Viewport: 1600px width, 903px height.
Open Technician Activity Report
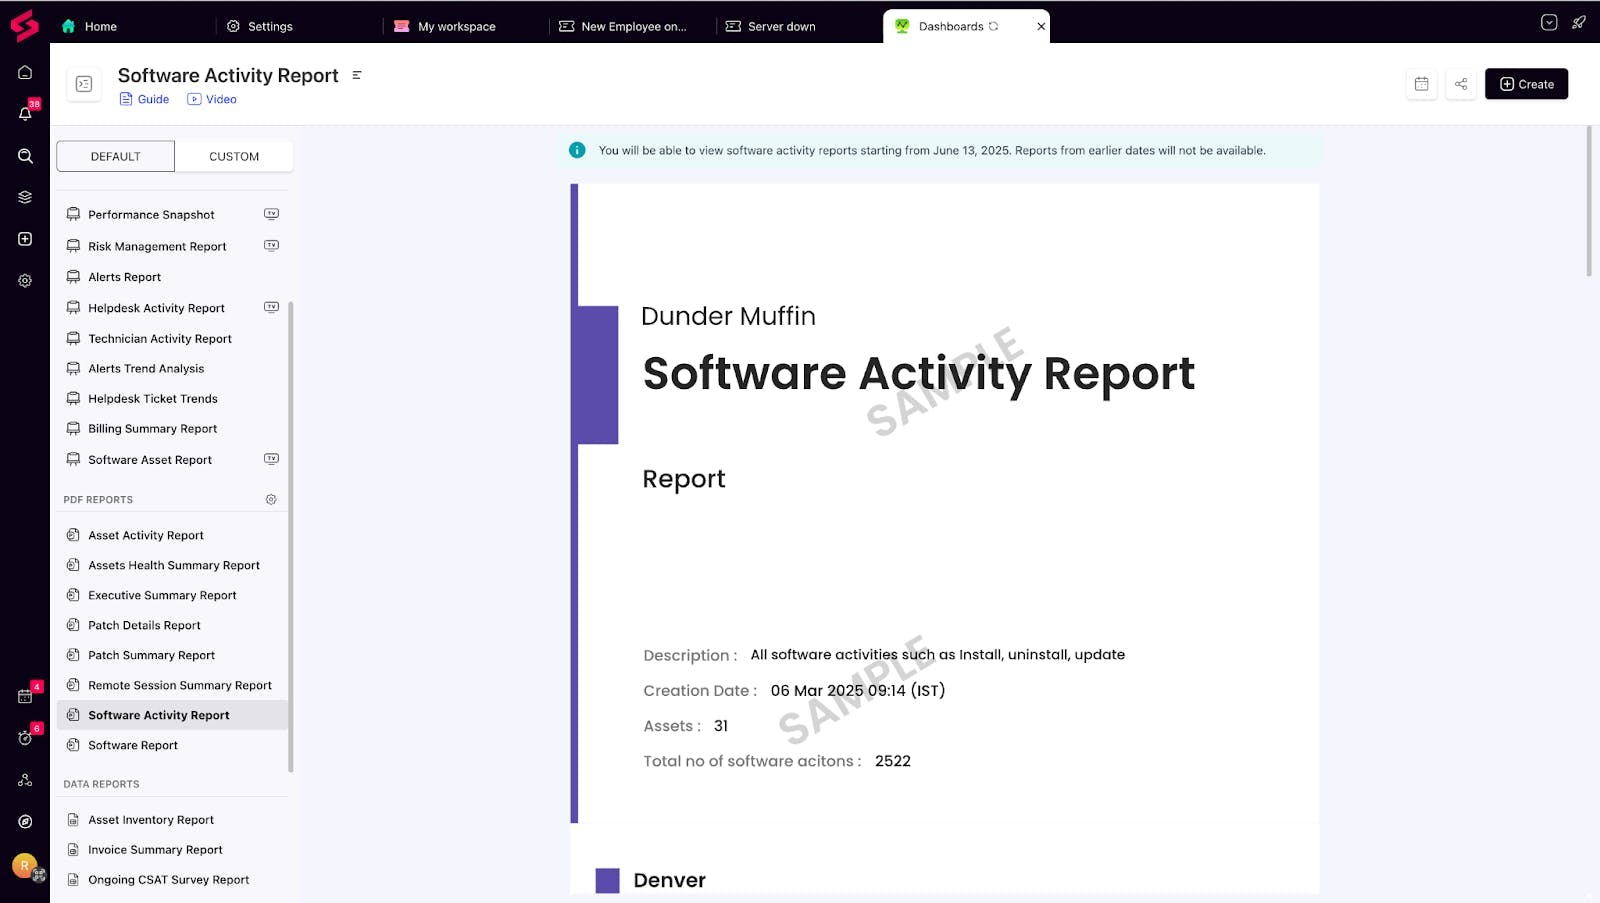click(160, 339)
